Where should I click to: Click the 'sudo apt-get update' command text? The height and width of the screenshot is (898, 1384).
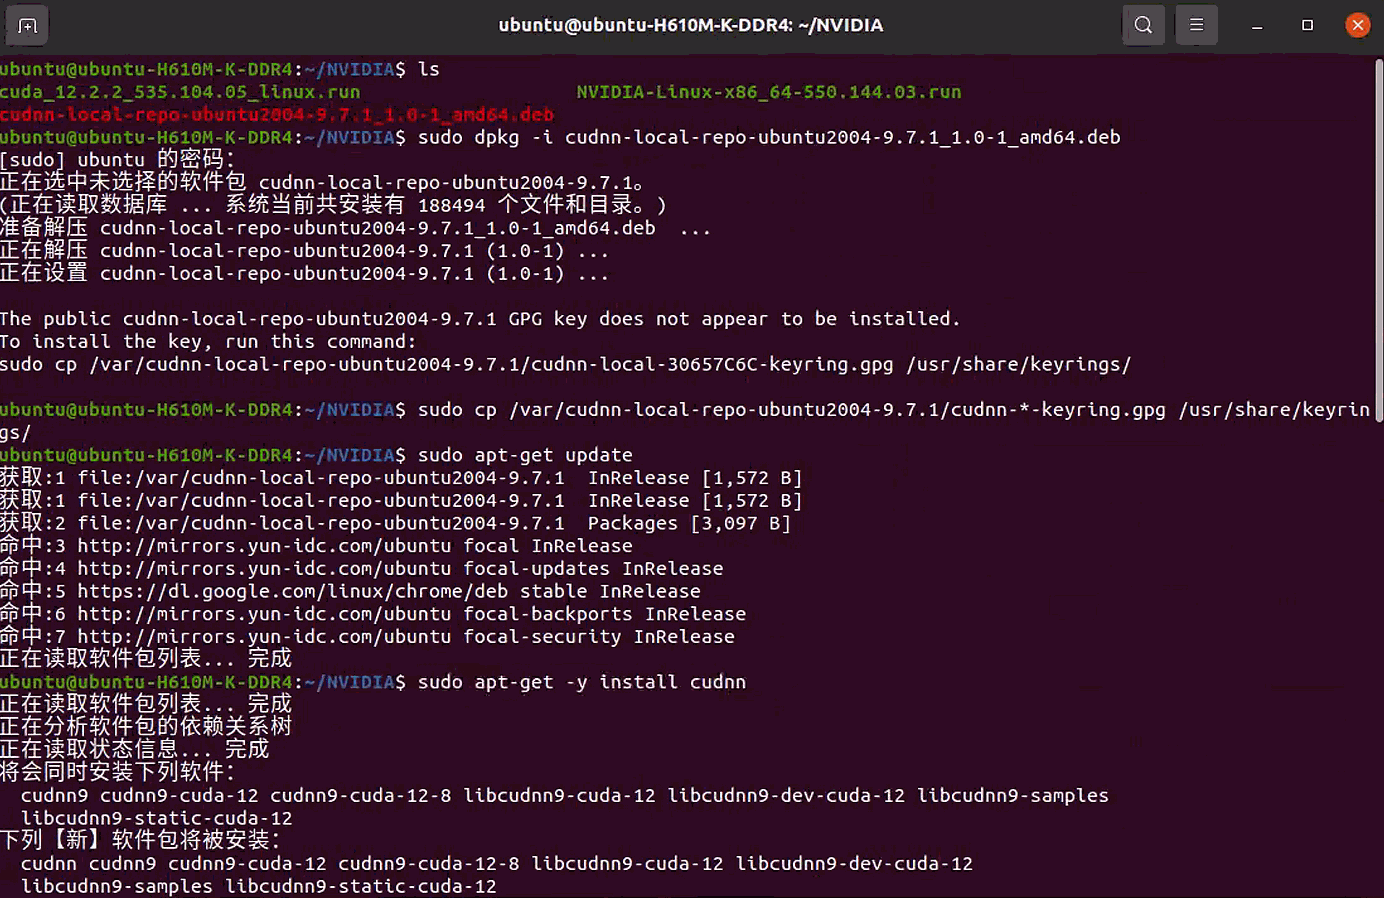tap(524, 455)
